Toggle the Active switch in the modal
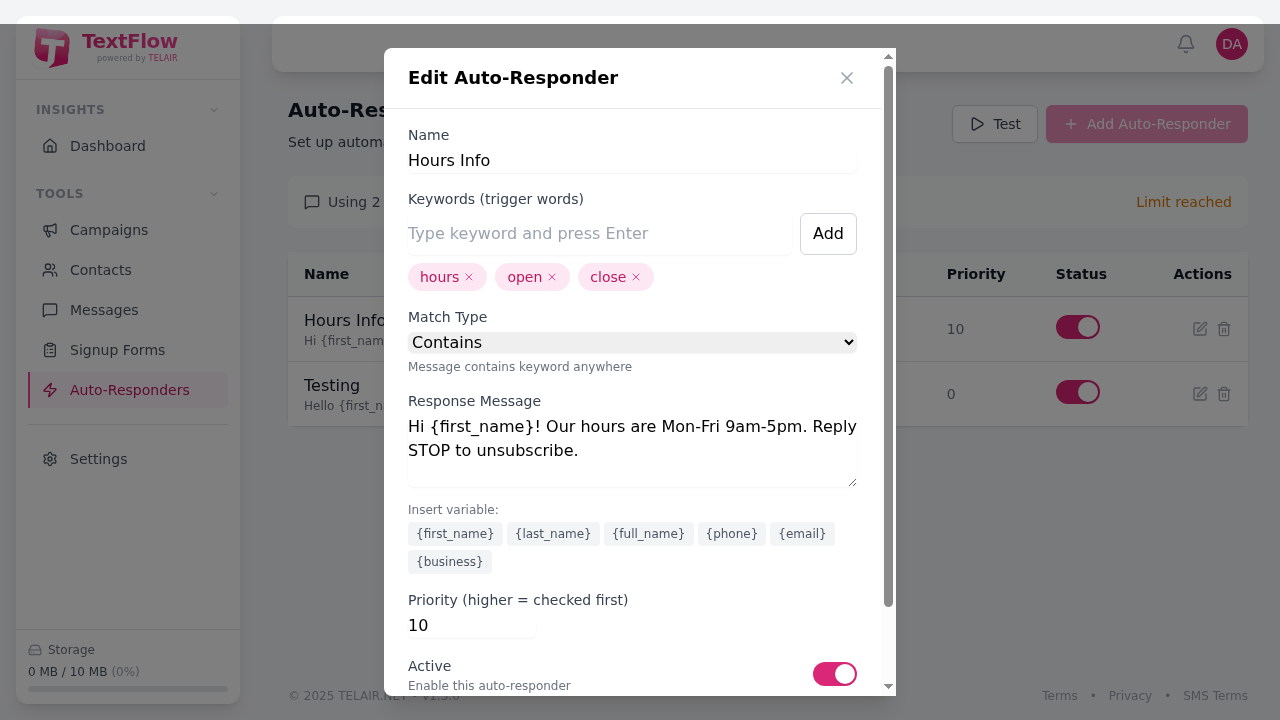The height and width of the screenshot is (720, 1280). [835, 674]
